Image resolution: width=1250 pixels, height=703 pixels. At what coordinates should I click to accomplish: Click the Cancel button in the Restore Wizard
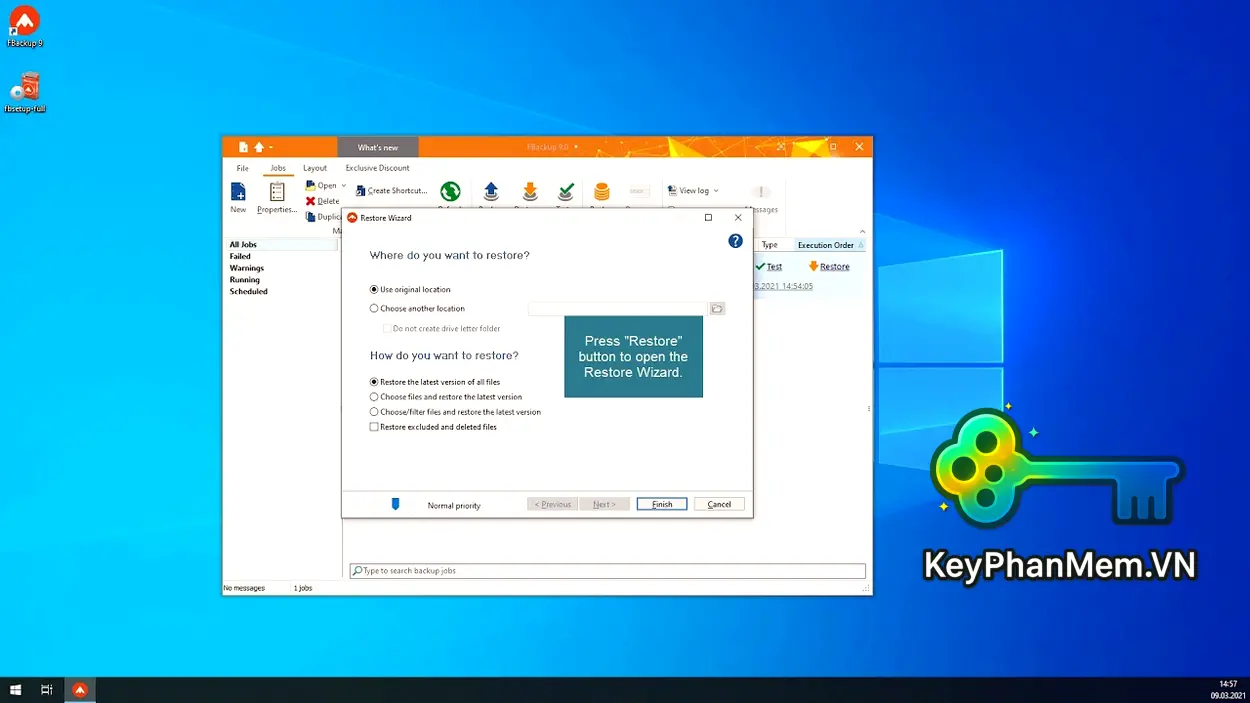pos(719,504)
